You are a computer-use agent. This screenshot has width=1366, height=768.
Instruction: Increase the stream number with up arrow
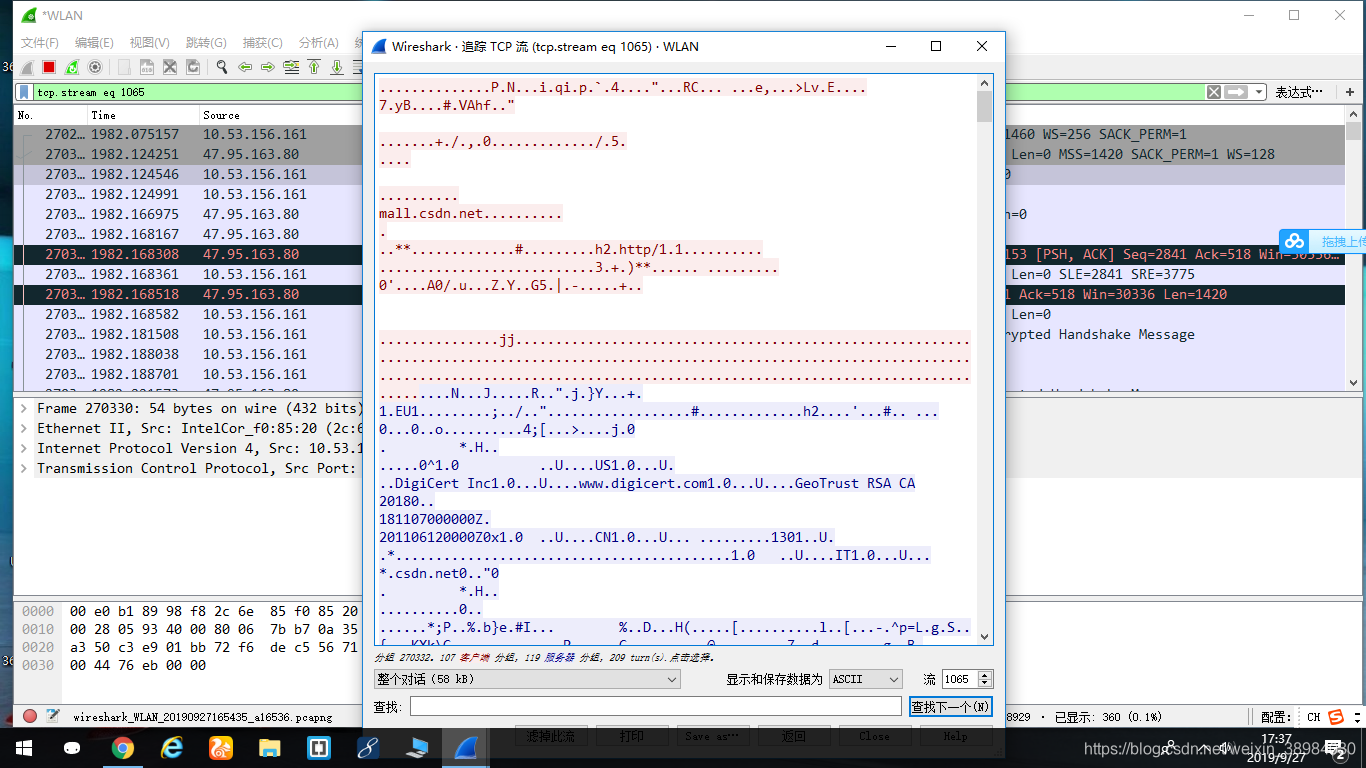pyautogui.click(x=985, y=675)
